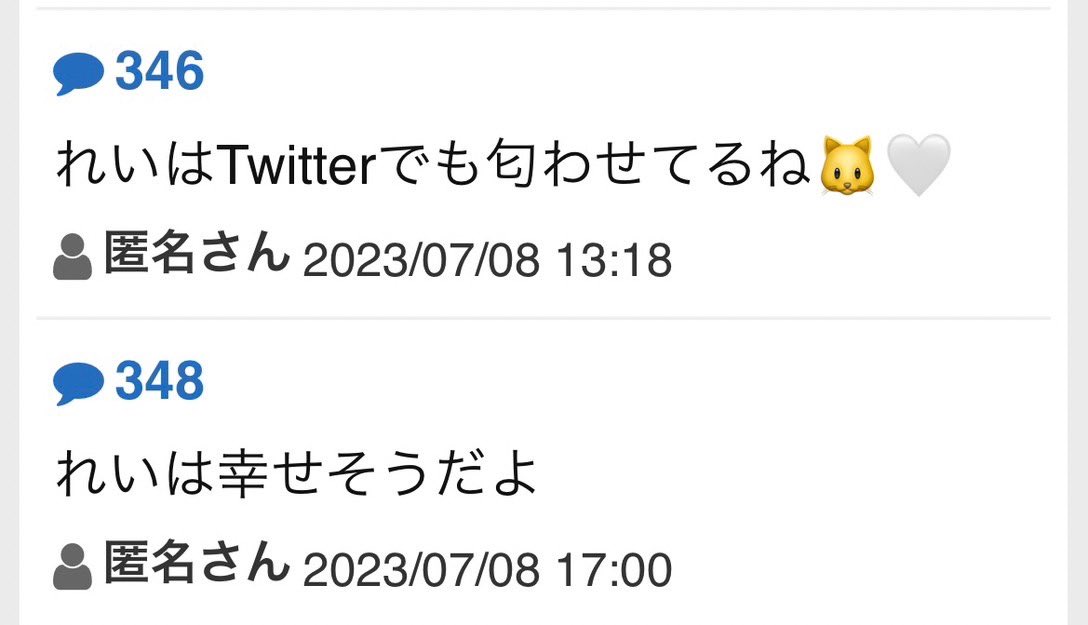Select the user avatar icon on comment 348

tap(72, 567)
